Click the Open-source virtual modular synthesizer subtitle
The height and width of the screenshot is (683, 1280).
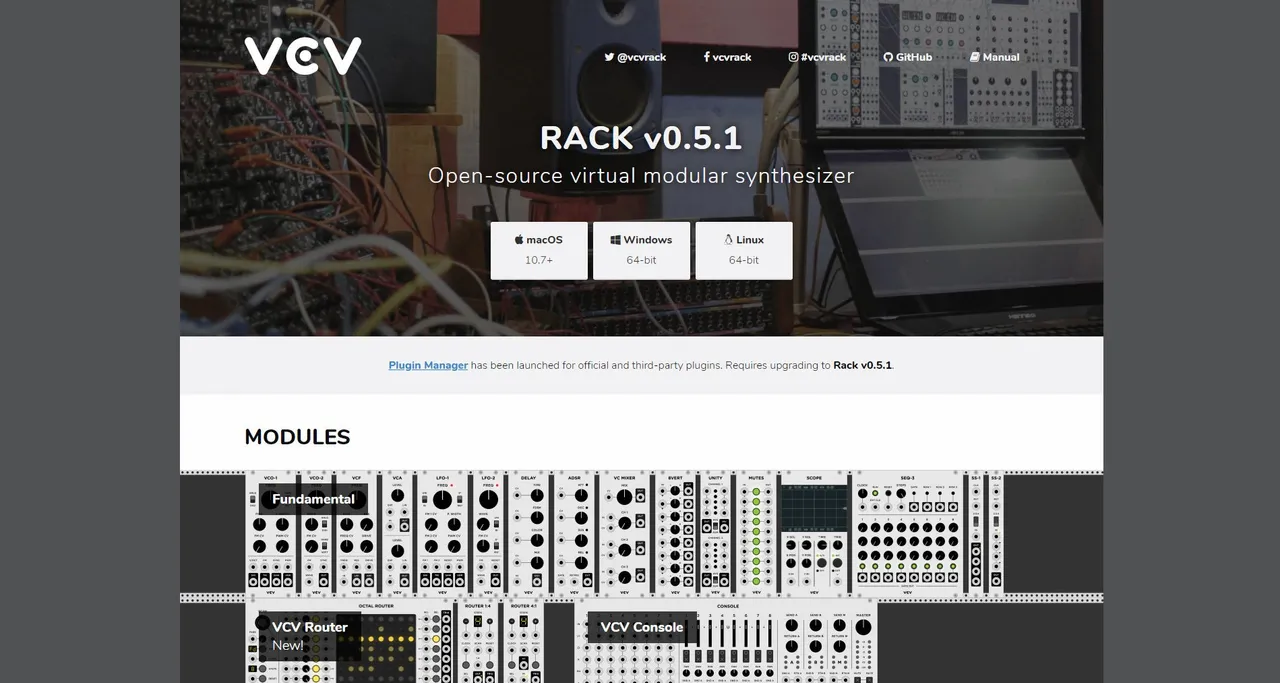click(x=641, y=176)
